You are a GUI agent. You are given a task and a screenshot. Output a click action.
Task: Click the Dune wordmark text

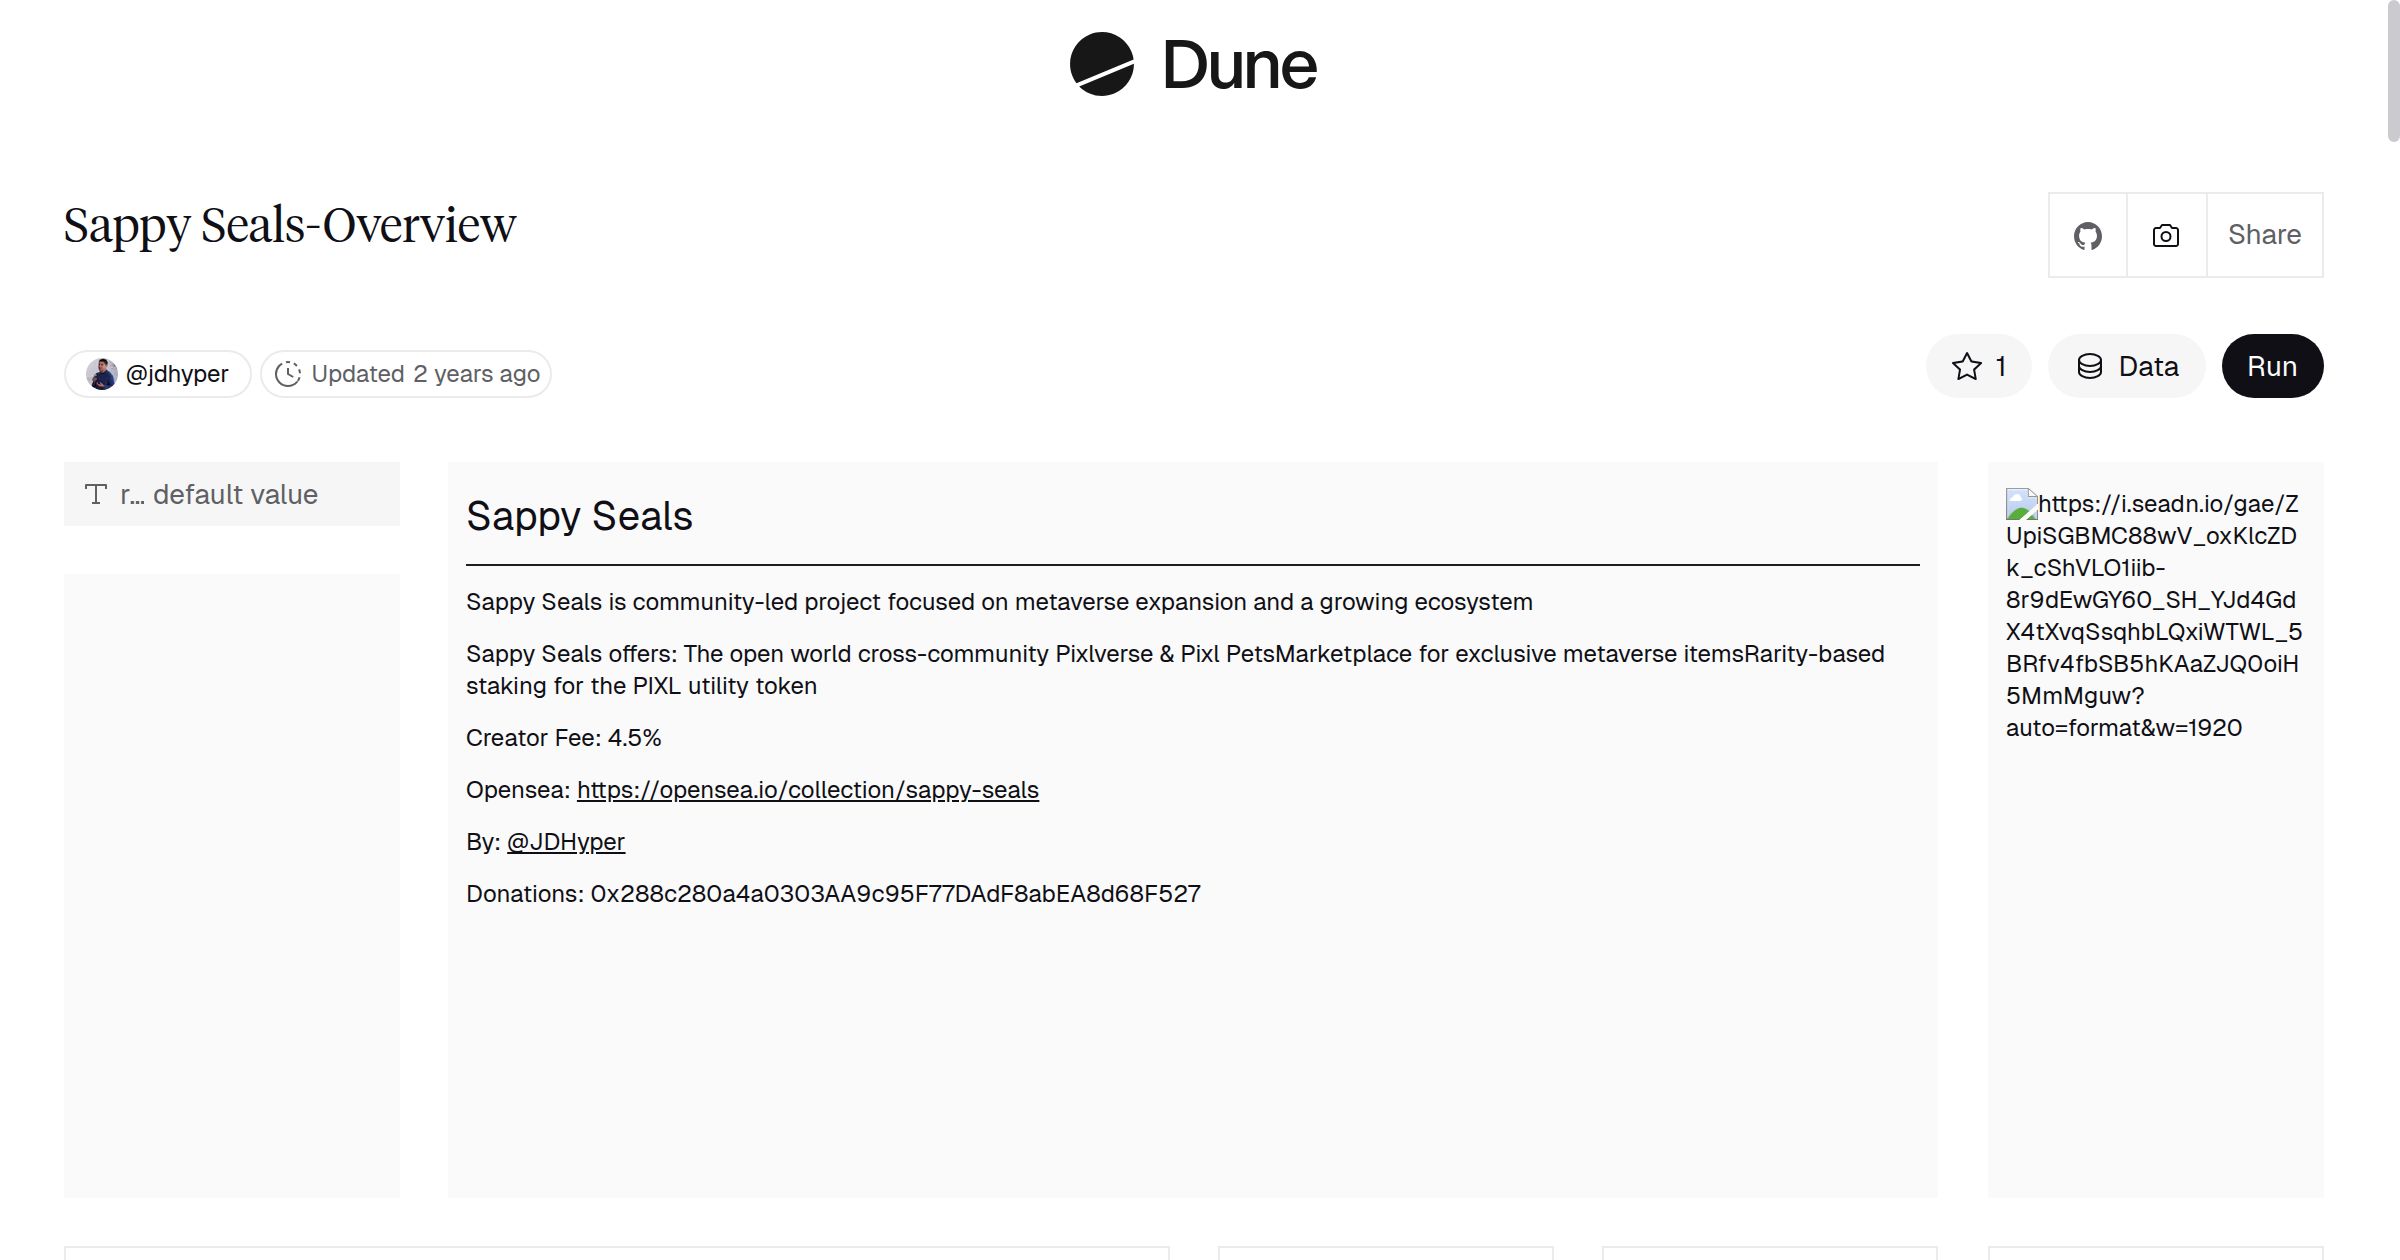pos(1239,66)
